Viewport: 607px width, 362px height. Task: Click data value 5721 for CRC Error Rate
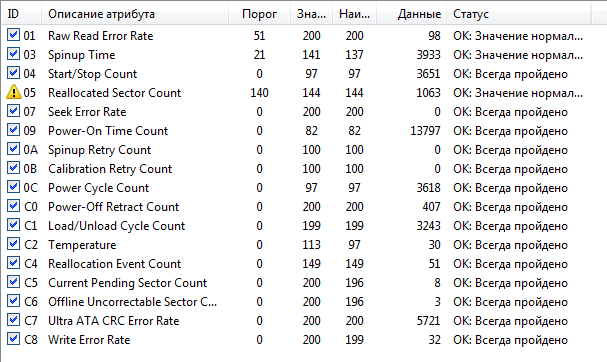coord(428,321)
